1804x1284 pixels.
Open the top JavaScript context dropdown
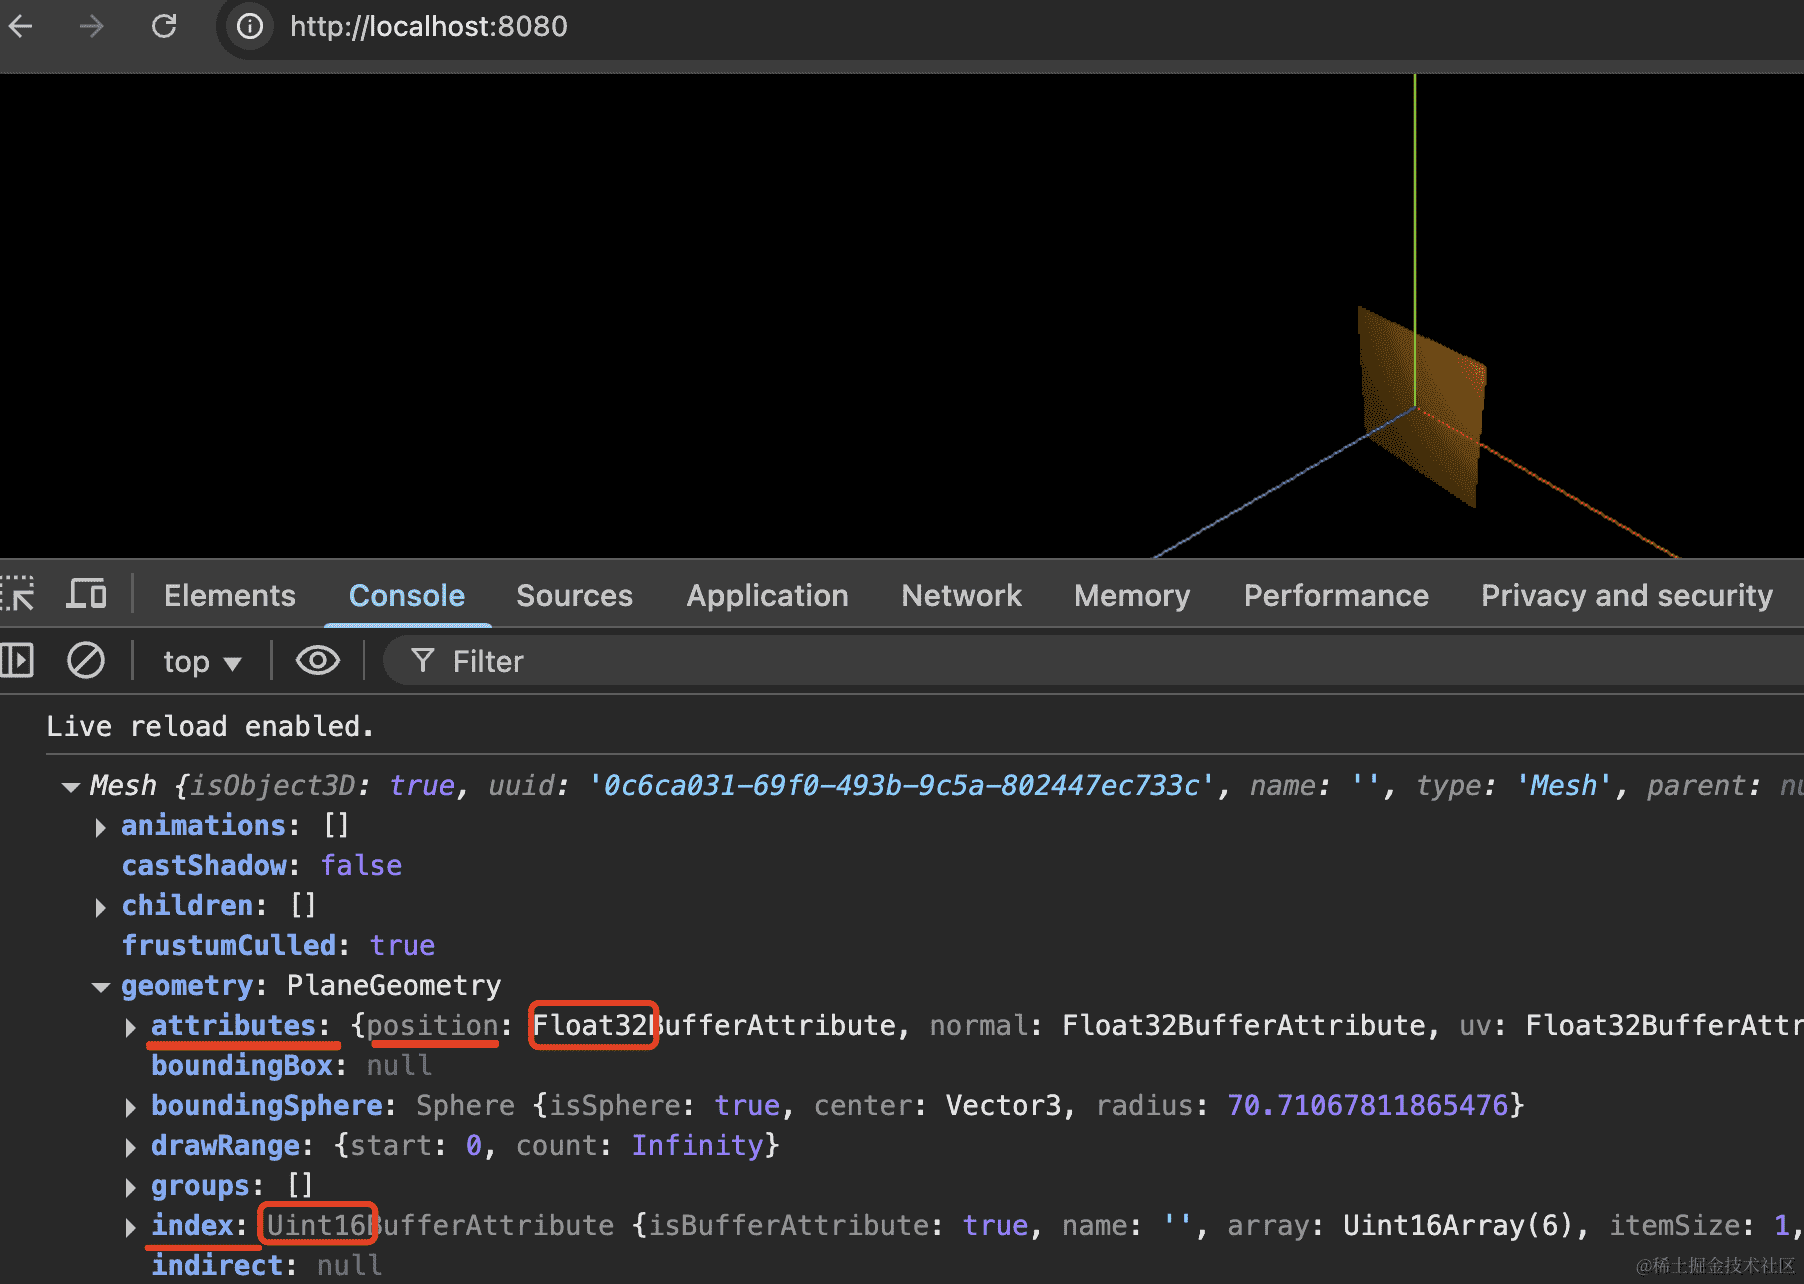point(202,662)
